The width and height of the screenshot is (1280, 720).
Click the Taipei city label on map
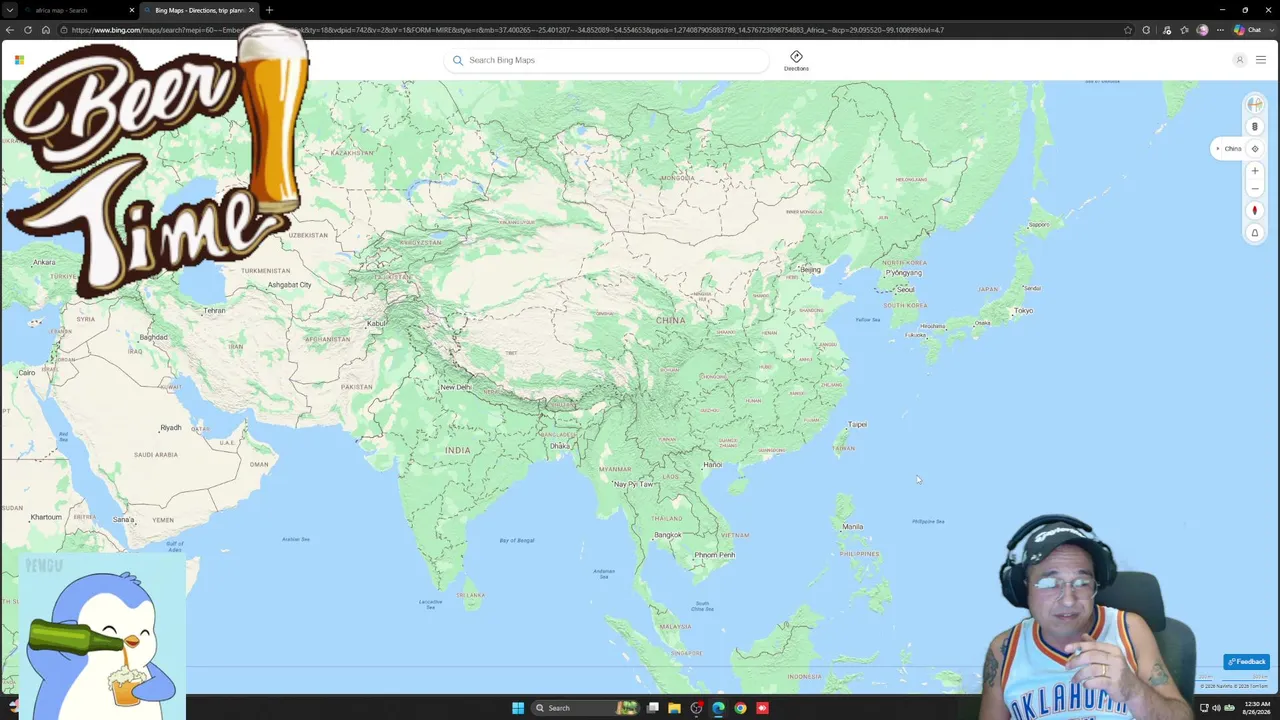coord(858,425)
